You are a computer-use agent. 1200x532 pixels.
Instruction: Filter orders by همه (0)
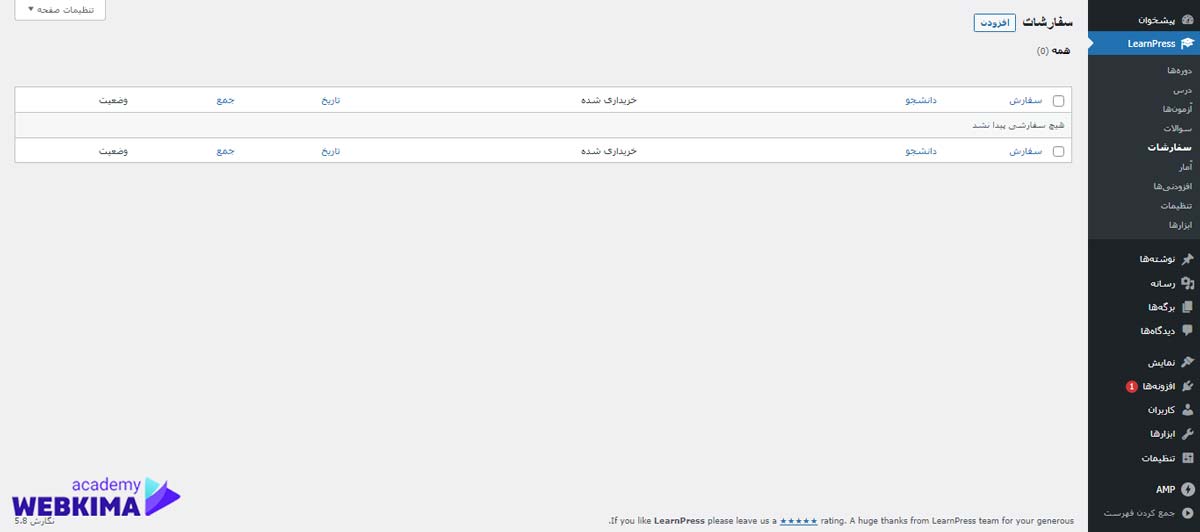1055,50
